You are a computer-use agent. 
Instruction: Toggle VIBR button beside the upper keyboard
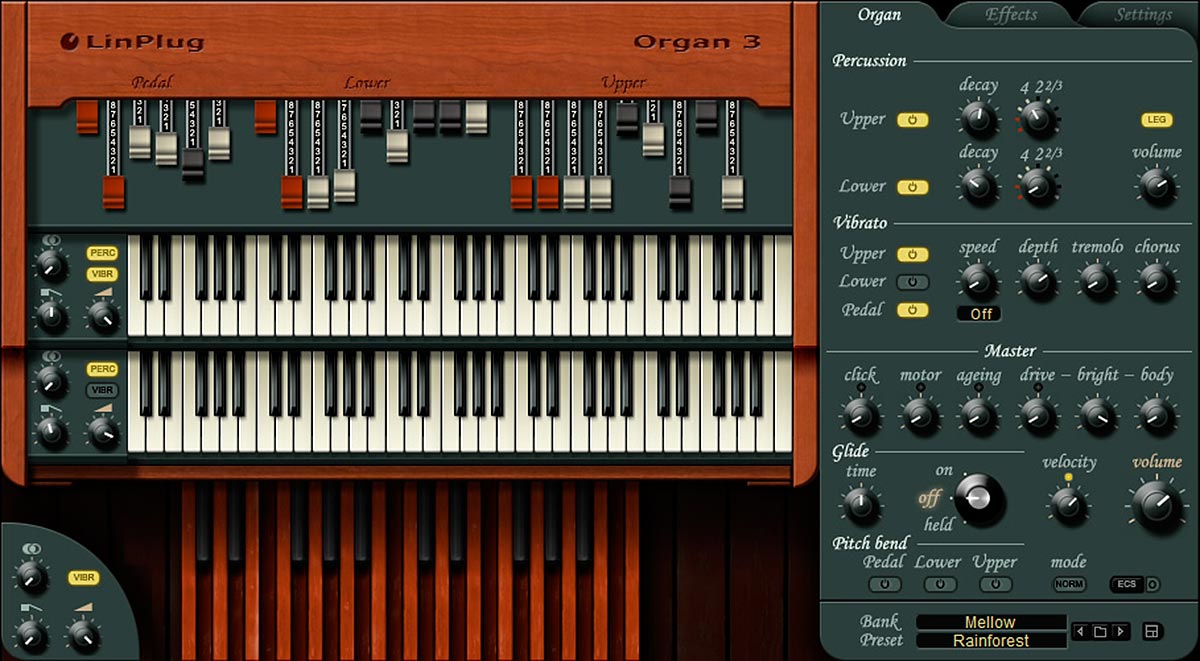pos(102,275)
